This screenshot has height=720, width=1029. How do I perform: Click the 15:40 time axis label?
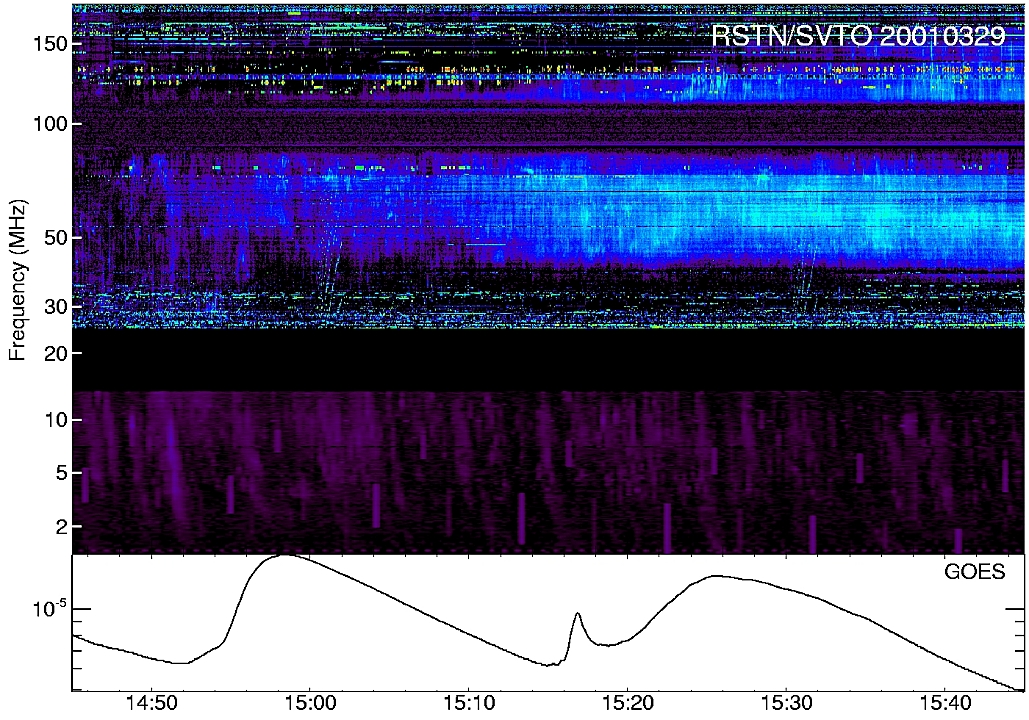point(944,705)
